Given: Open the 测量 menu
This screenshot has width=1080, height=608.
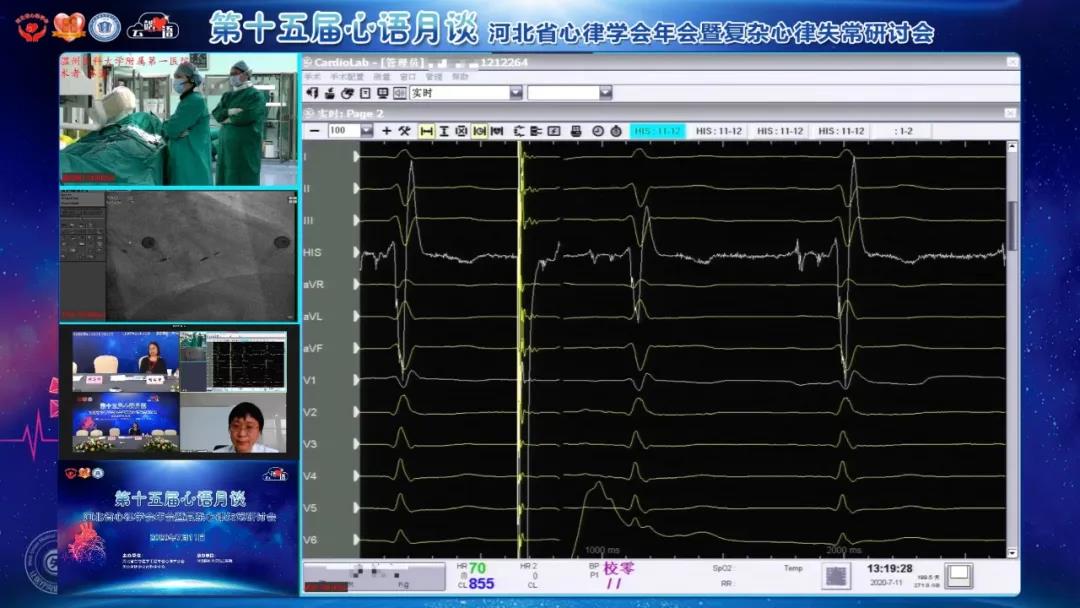Looking at the screenshot, I should pyautogui.click(x=382, y=77).
